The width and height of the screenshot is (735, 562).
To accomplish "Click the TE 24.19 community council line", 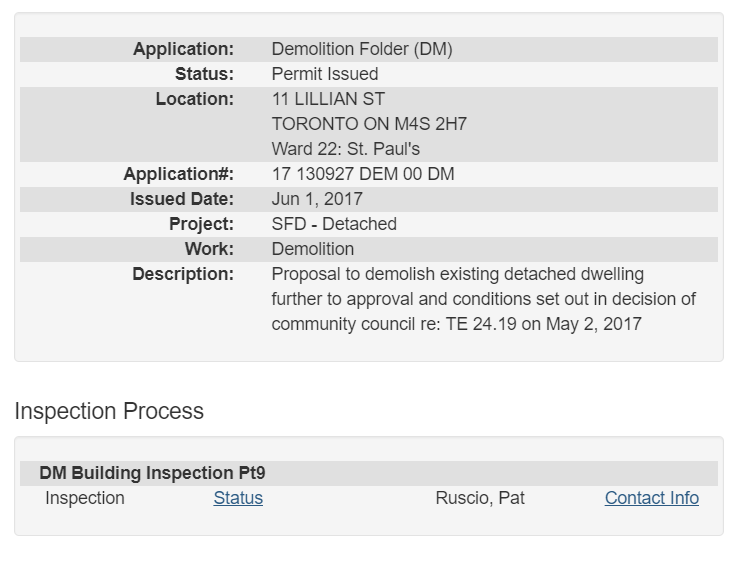I will (x=456, y=324).
